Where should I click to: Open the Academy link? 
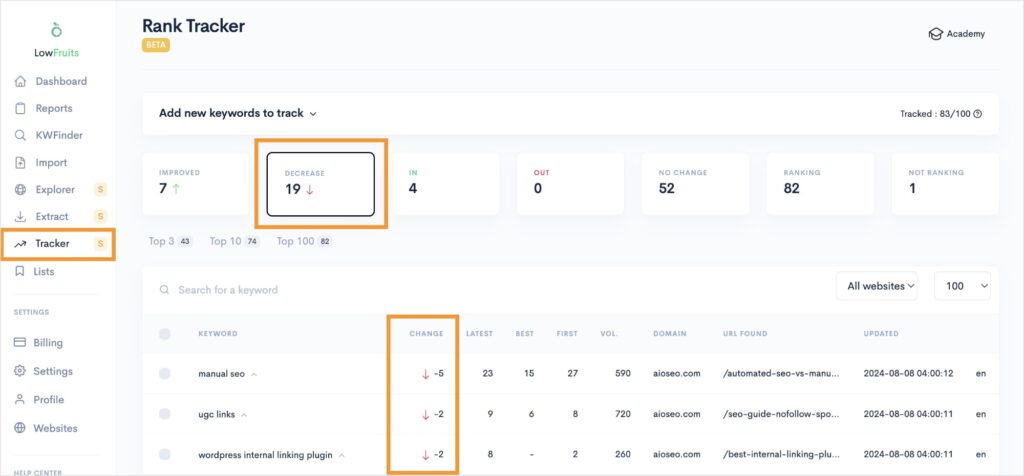coord(957,34)
